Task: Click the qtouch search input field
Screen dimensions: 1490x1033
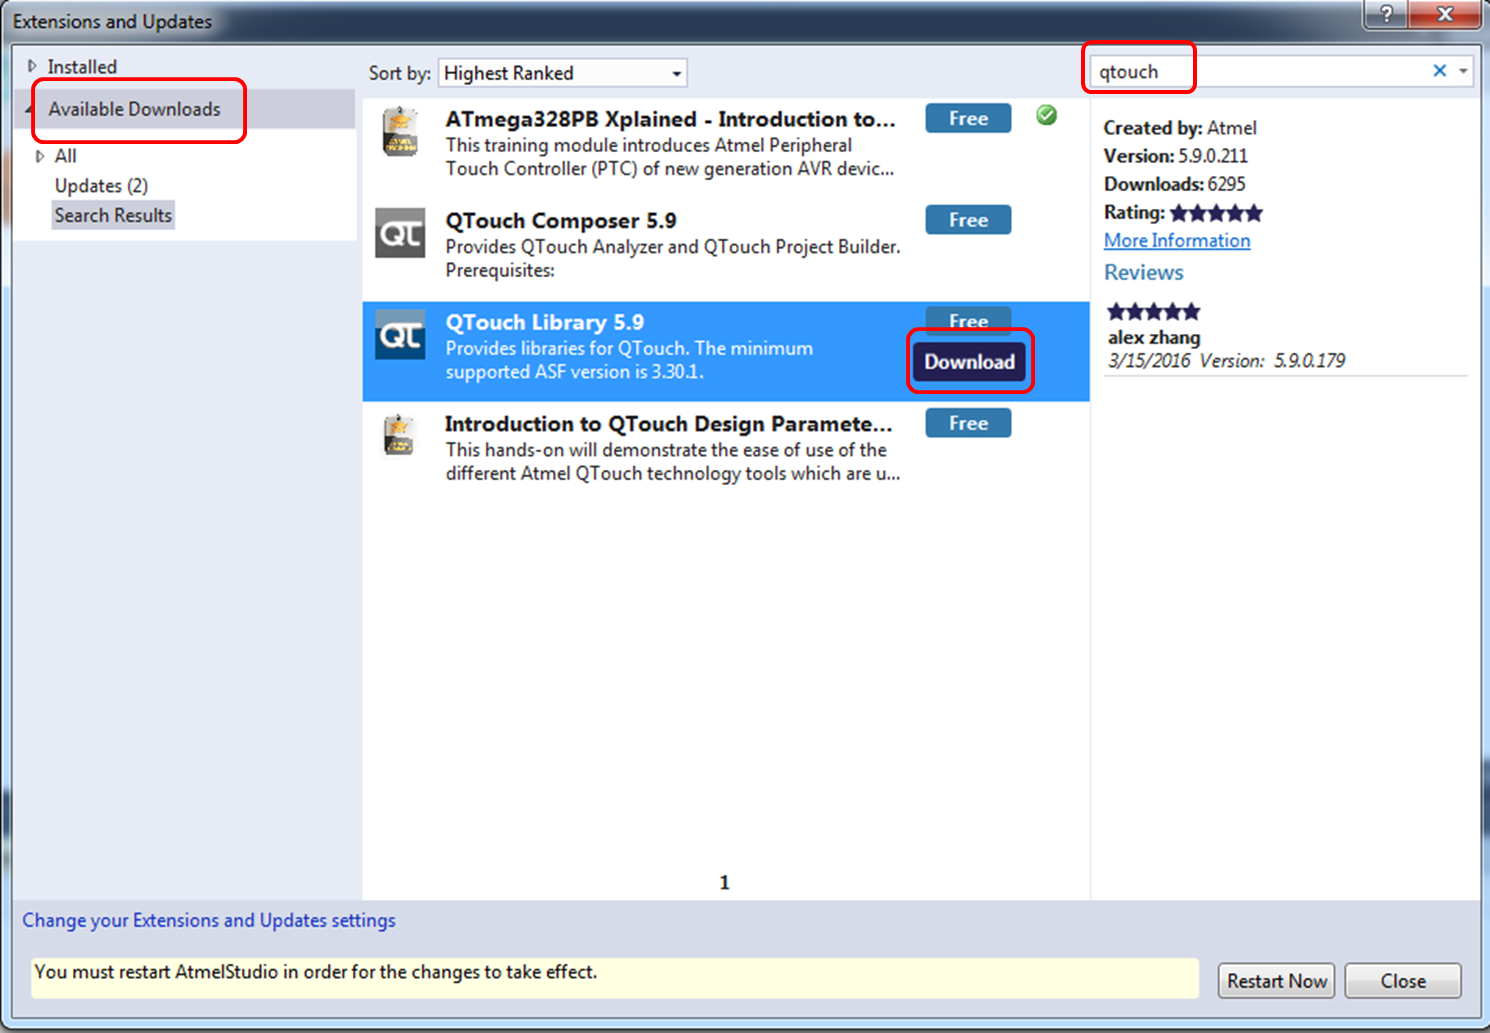Action: pos(1260,72)
